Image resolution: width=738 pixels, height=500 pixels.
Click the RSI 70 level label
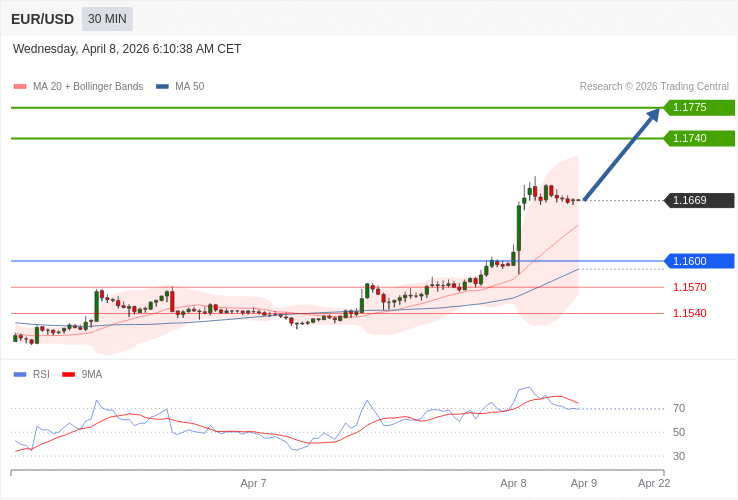tap(679, 409)
